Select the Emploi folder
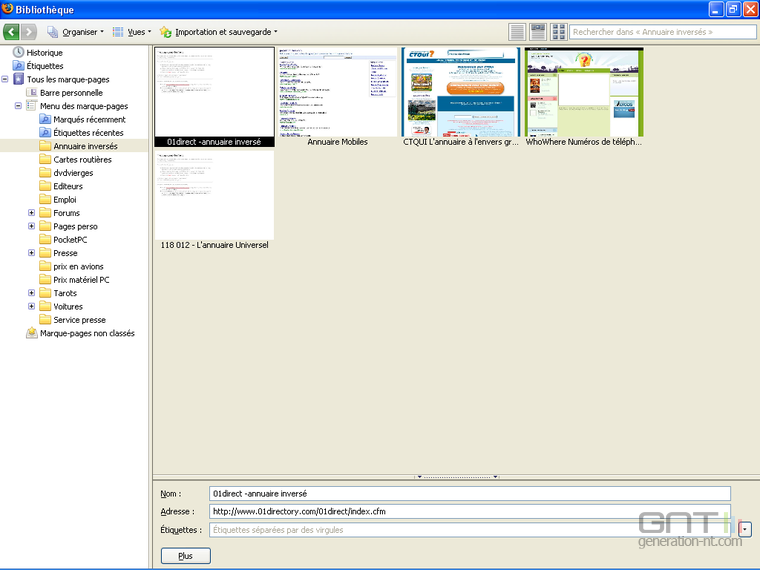 click(58, 200)
